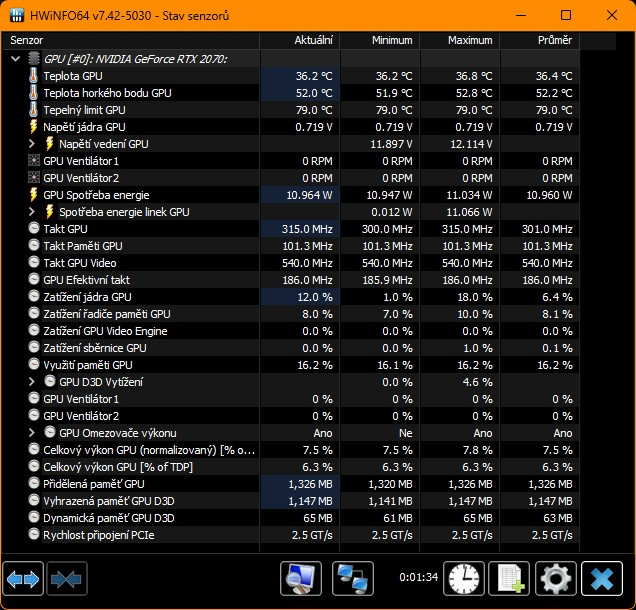Open the network remote monitoring icon
The height and width of the screenshot is (610, 636).
[353, 579]
